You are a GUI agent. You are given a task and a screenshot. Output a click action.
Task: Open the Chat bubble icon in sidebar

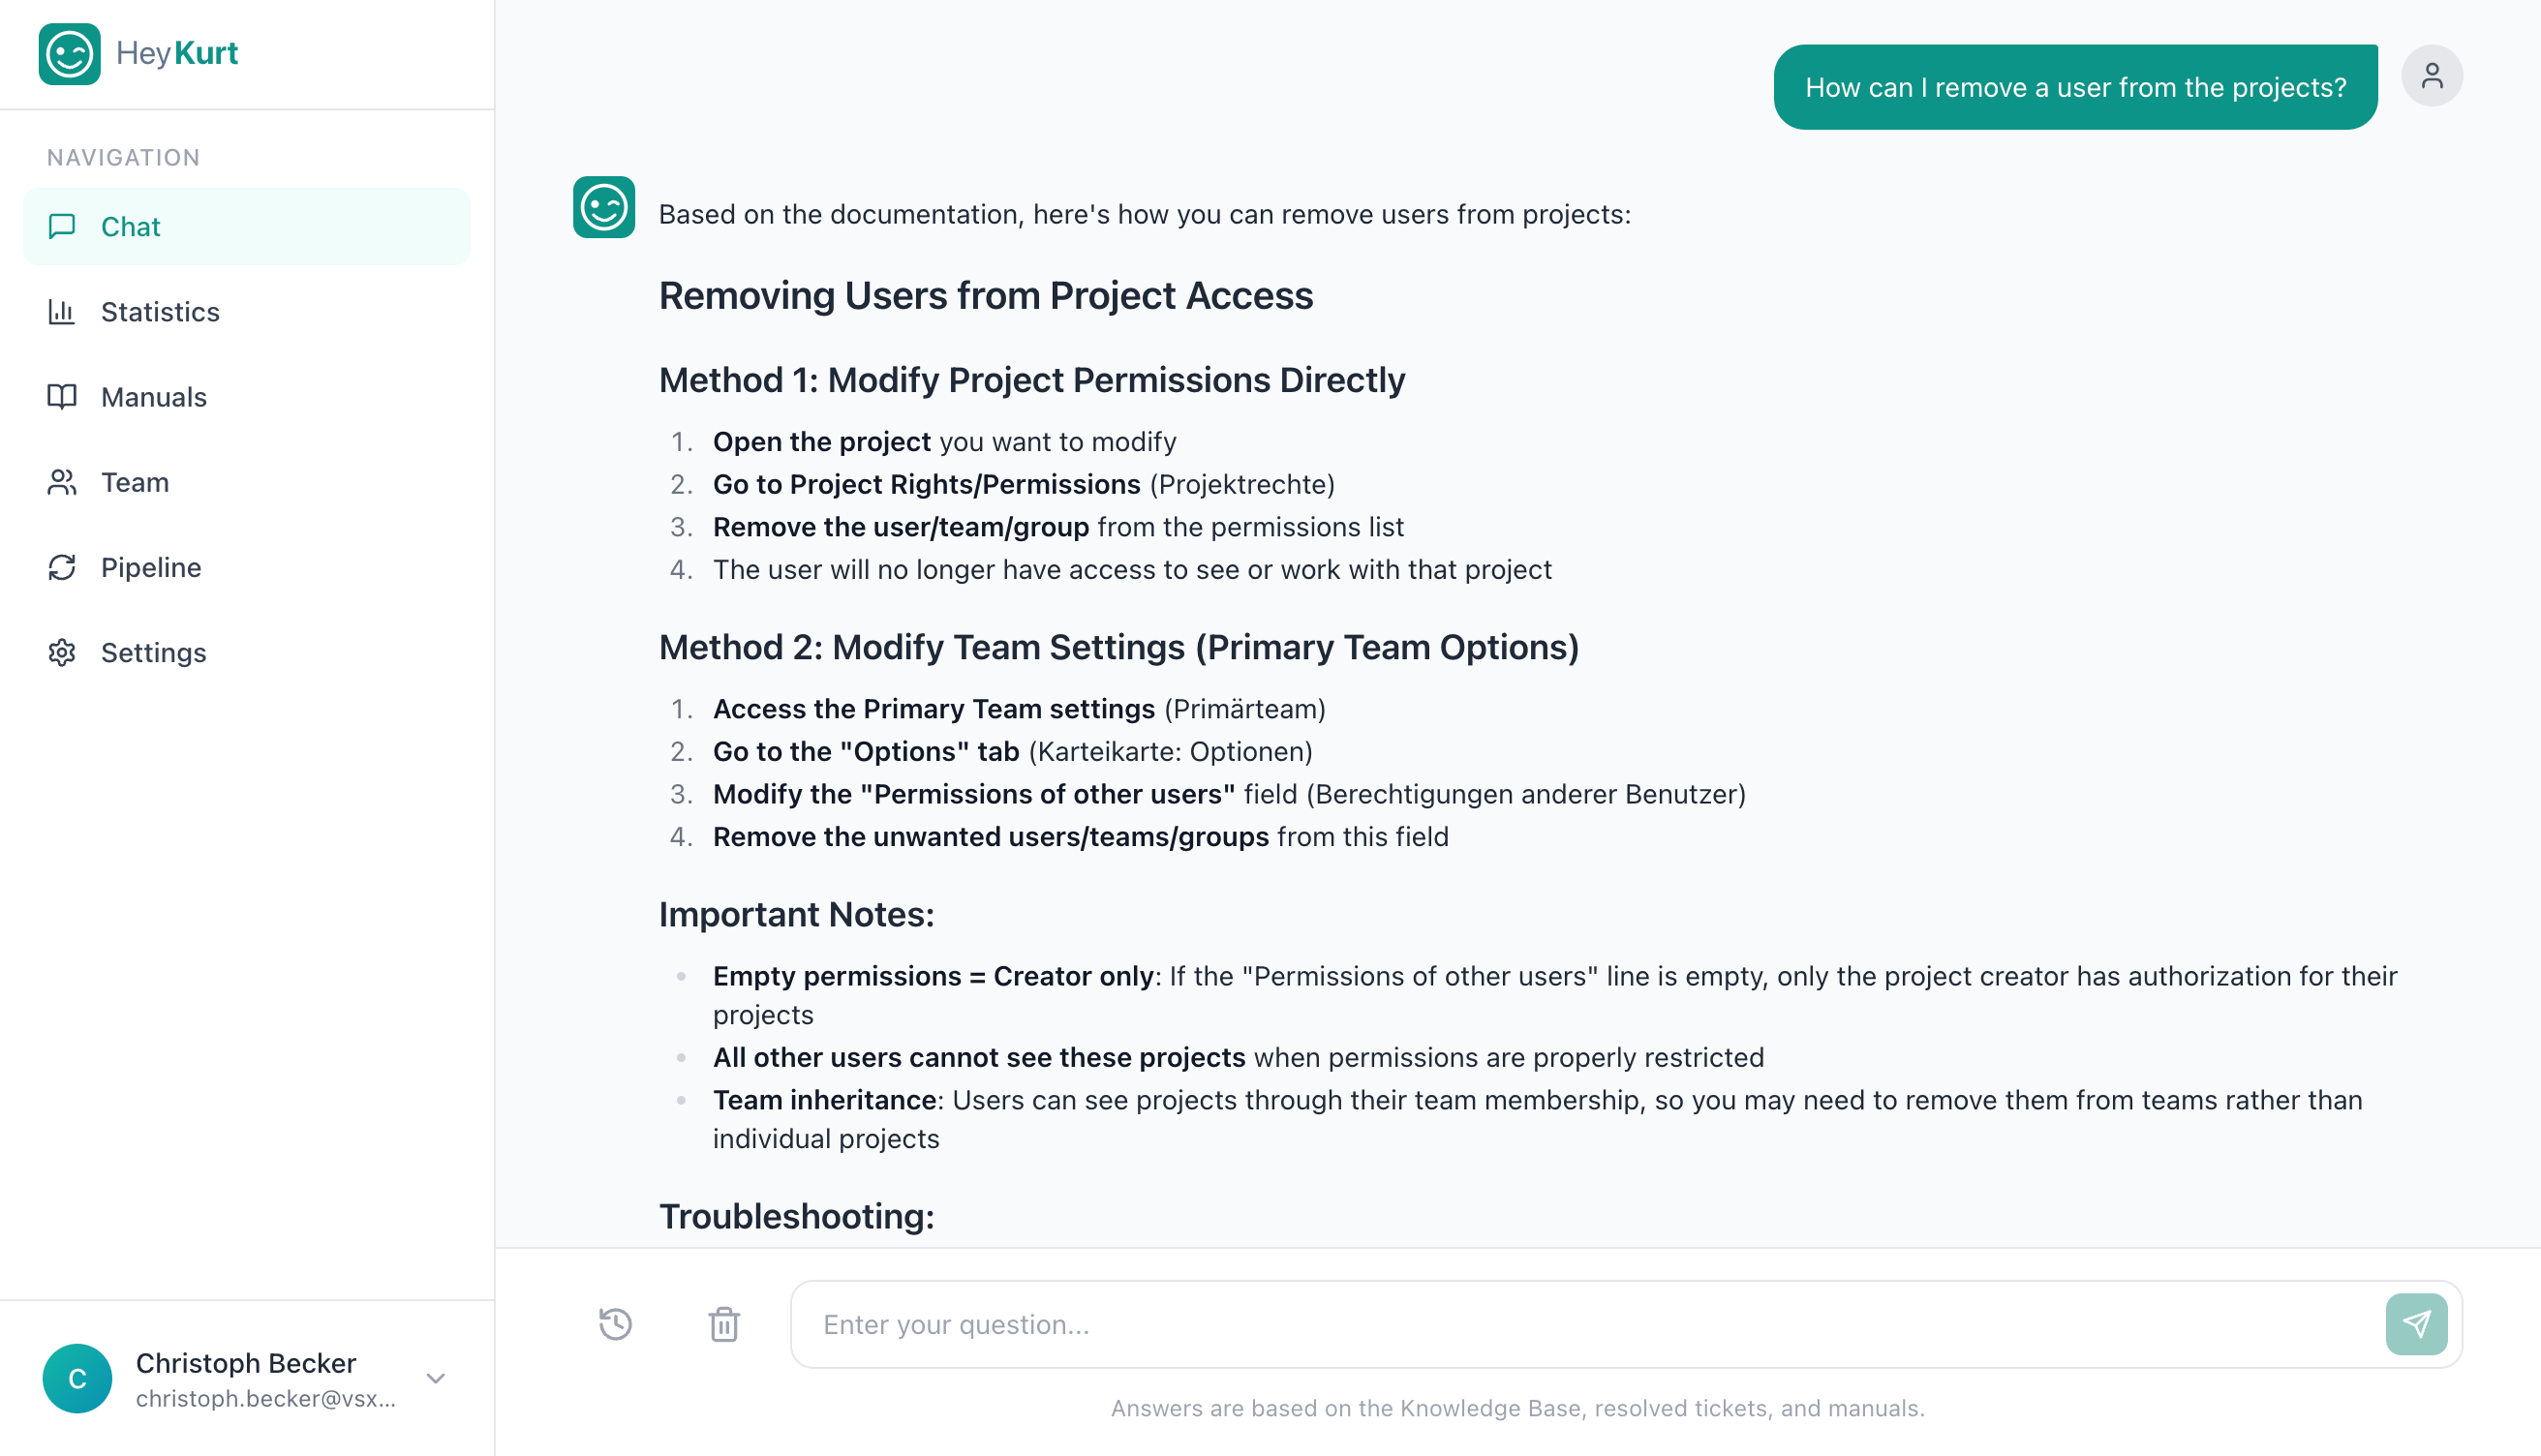(62, 226)
